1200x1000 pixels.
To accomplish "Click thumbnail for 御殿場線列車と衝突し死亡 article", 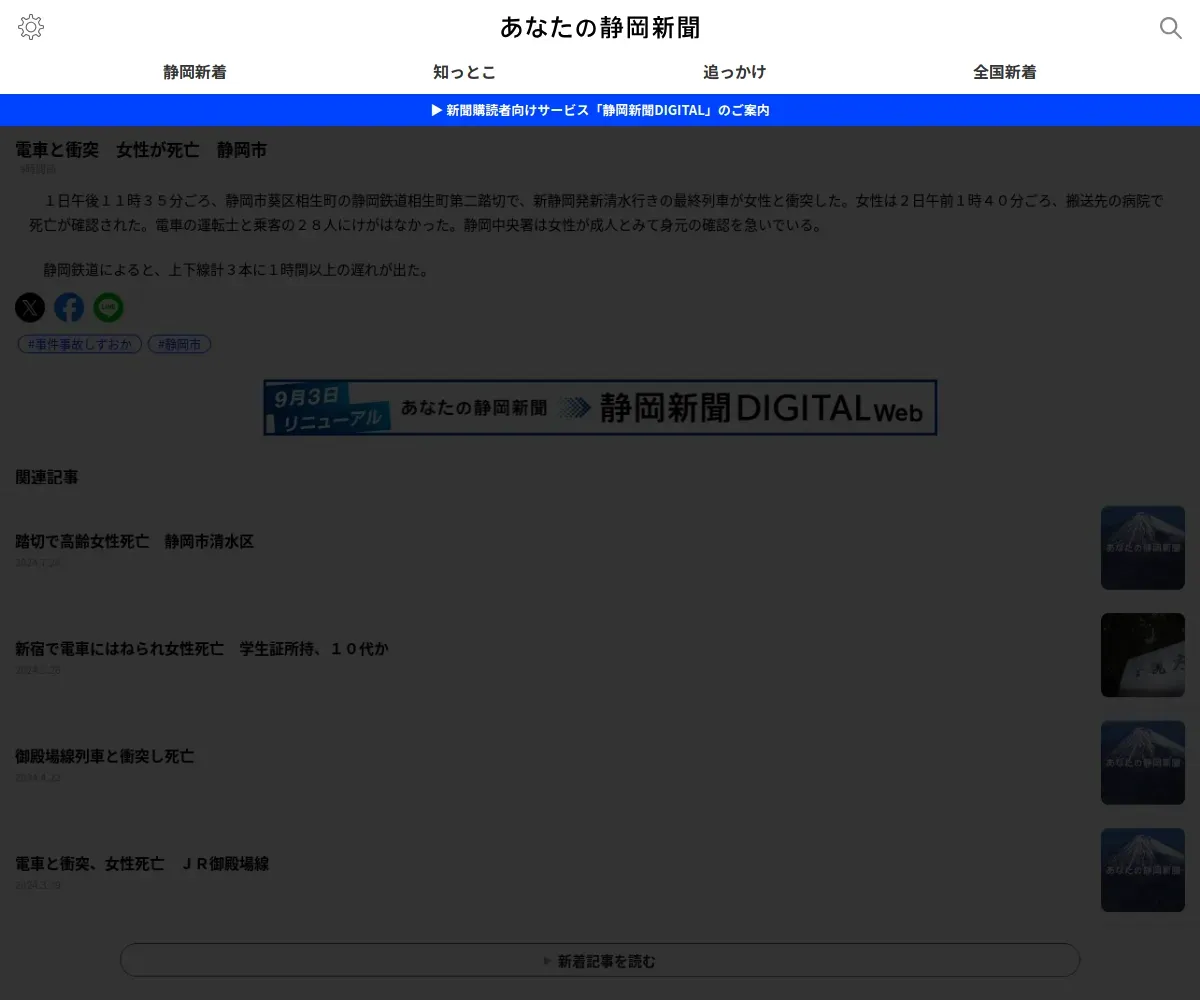I will pos(1143,763).
